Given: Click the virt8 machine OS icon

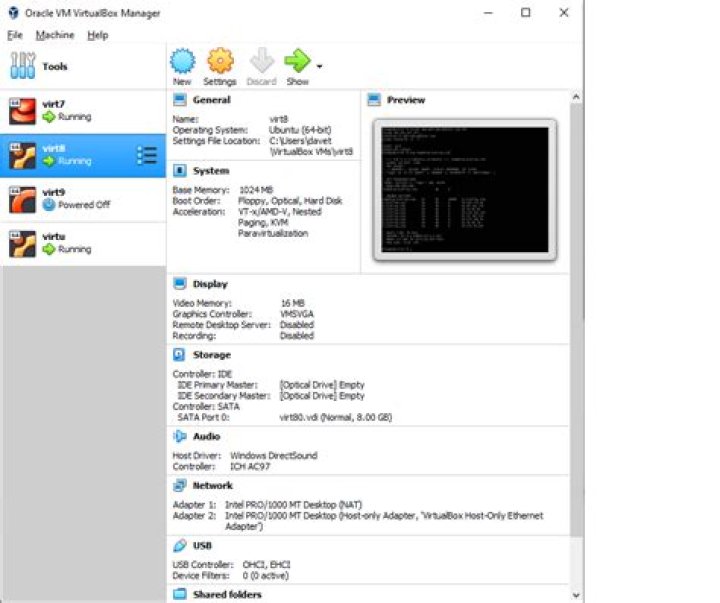Looking at the screenshot, I should coord(22,156).
